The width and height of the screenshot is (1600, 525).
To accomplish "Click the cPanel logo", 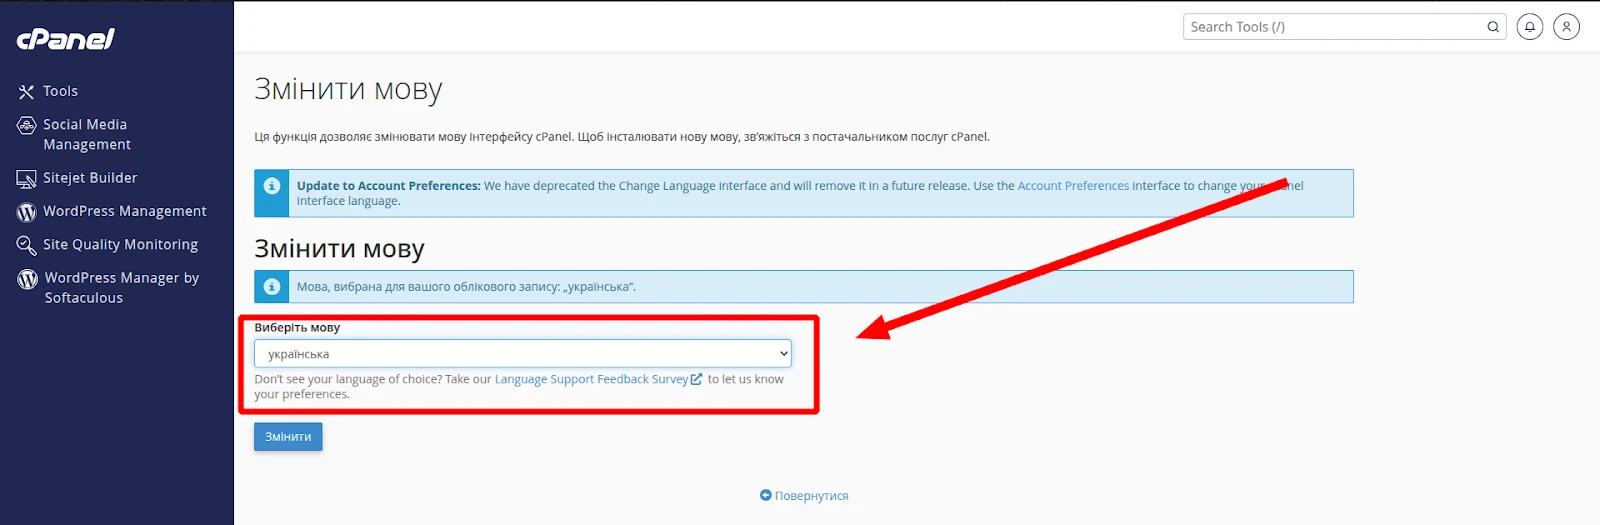I will click(66, 39).
